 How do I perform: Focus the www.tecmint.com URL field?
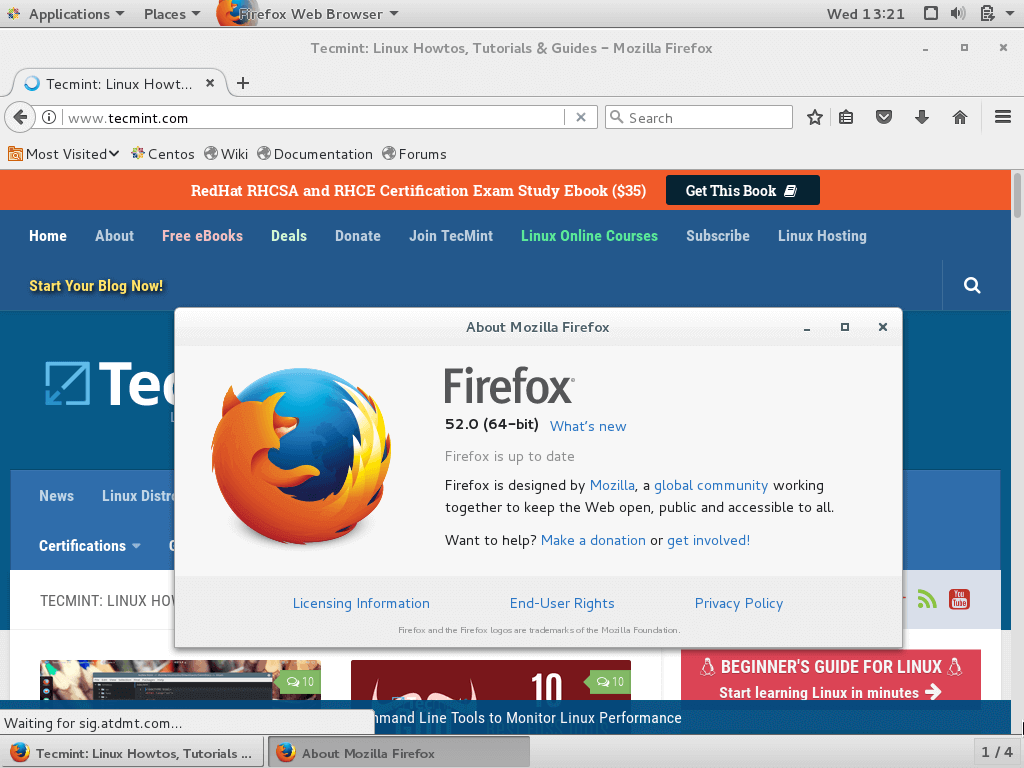313,118
